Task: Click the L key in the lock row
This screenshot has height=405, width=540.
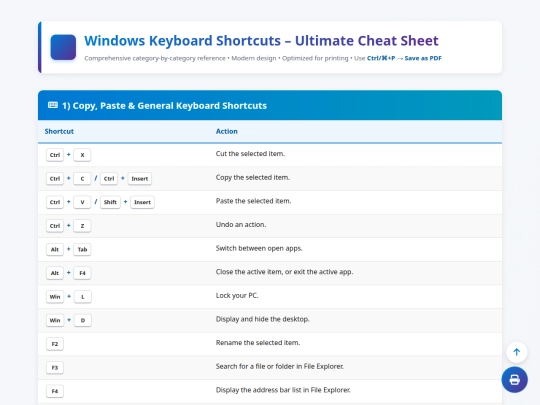Action: pos(83,297)
